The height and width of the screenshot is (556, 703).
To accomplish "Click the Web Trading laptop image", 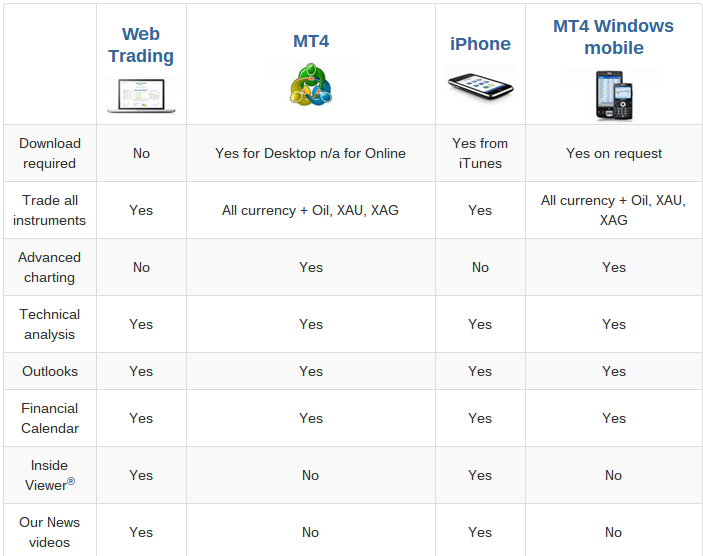I will click(x=141, y=96).
